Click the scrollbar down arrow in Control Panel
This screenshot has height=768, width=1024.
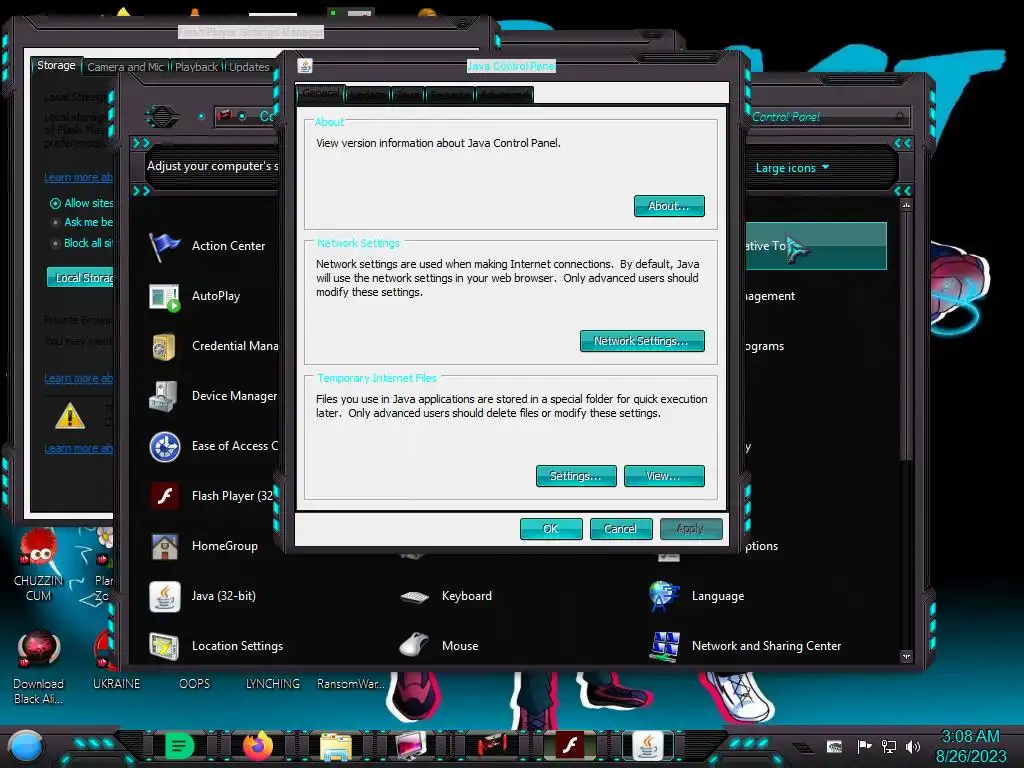tap(906, 656)
